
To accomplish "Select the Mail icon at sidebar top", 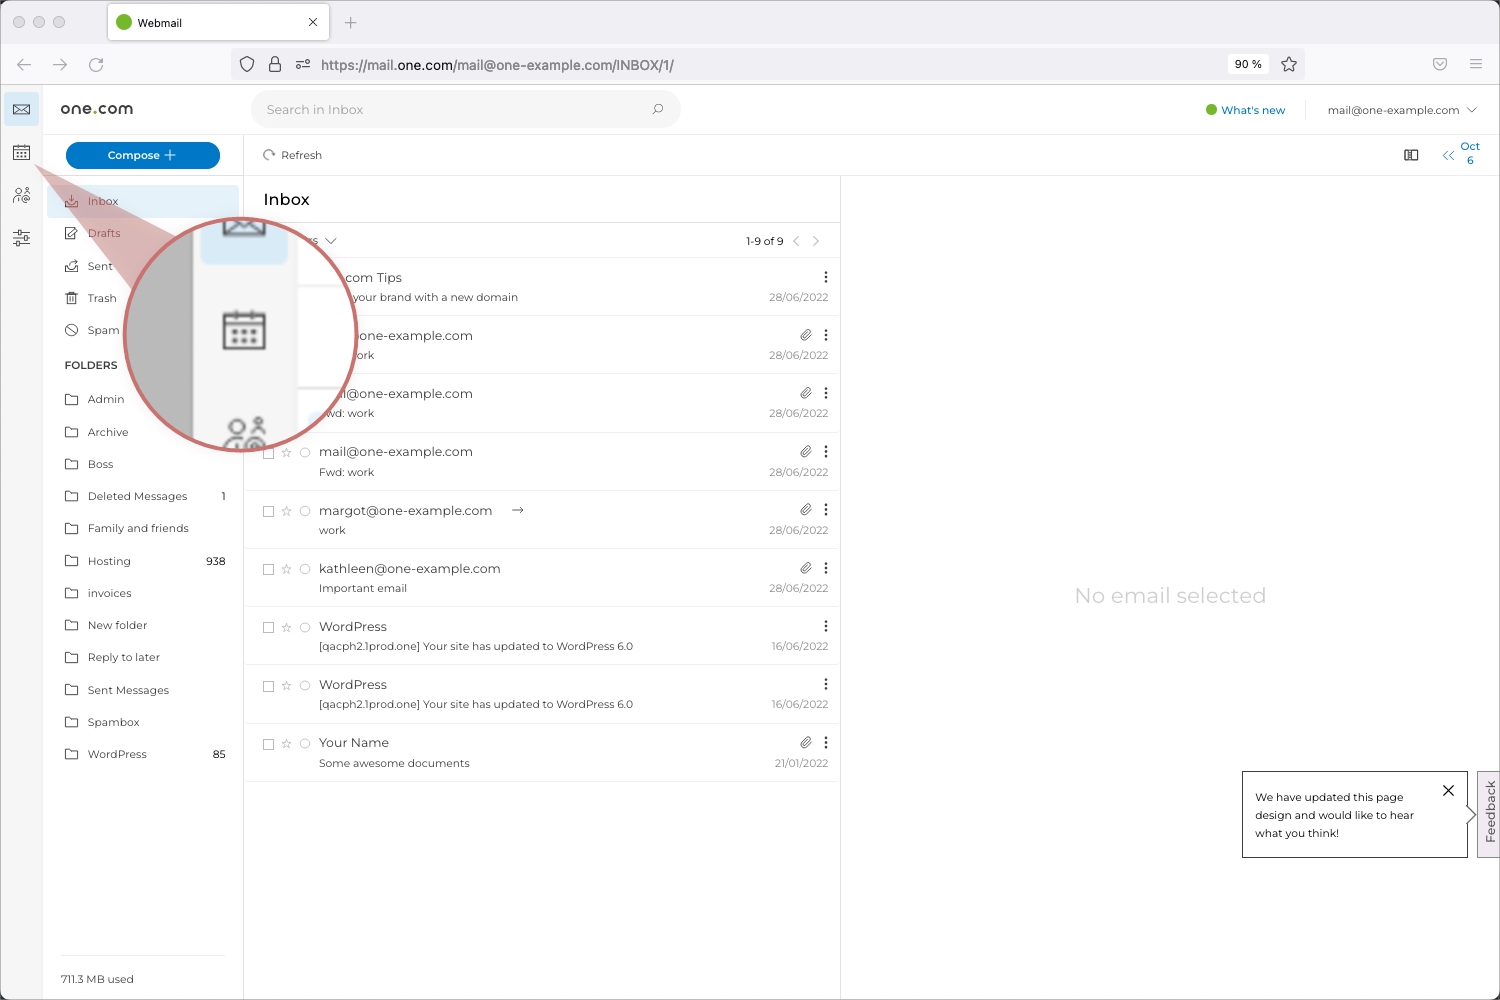I will [21, 109].
